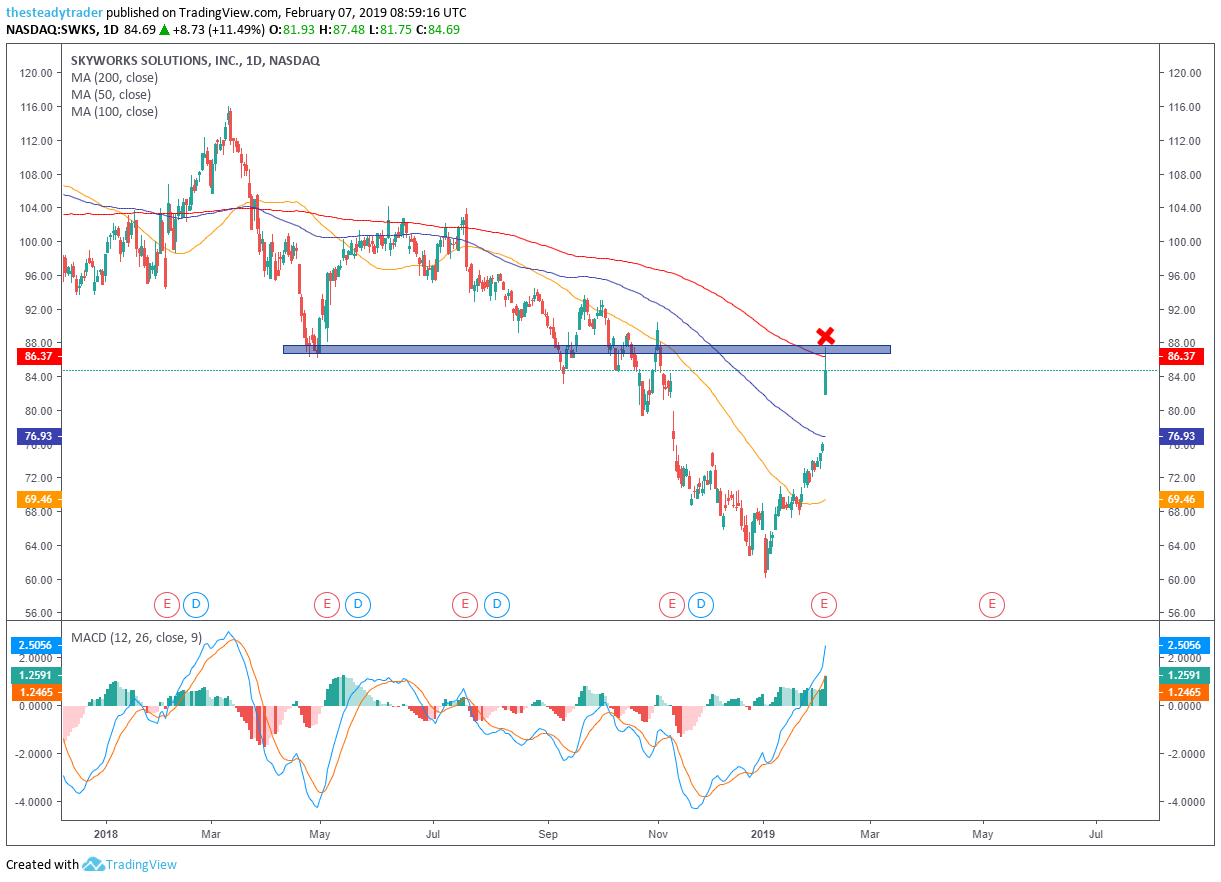Click the SKYWORKS SOLUTIONS, INC. chart title
This screenshot has width=1221, height=882.
coord(195,61)
